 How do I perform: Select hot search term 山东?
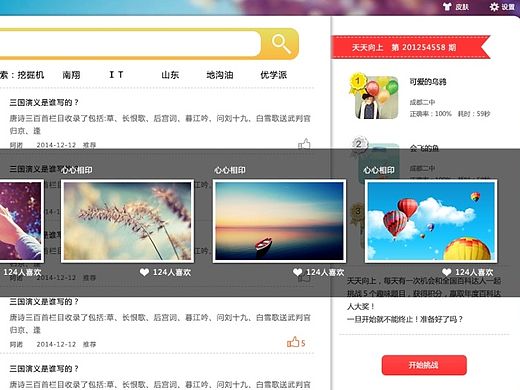pyautogui.click(x=170, y=75)
